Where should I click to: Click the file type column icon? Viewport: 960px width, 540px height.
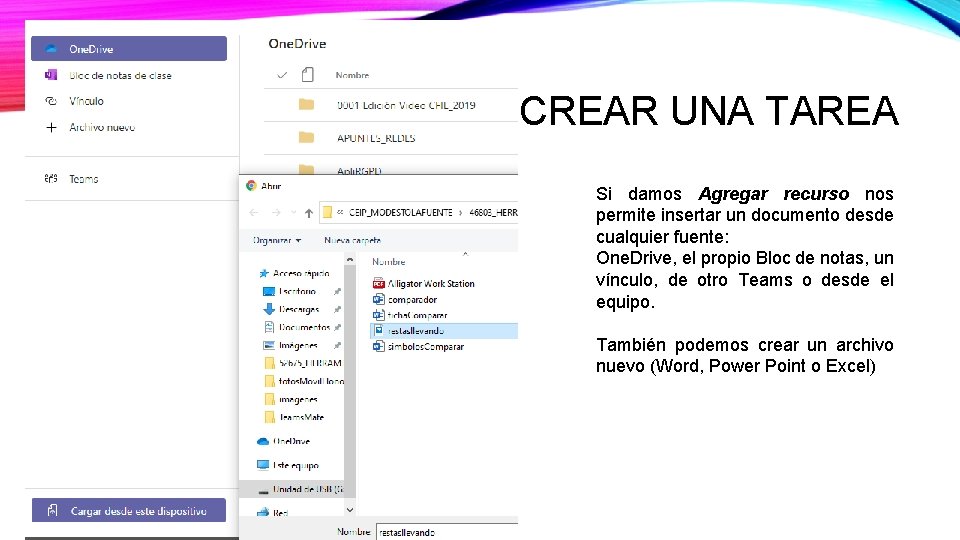coord(308,75)
